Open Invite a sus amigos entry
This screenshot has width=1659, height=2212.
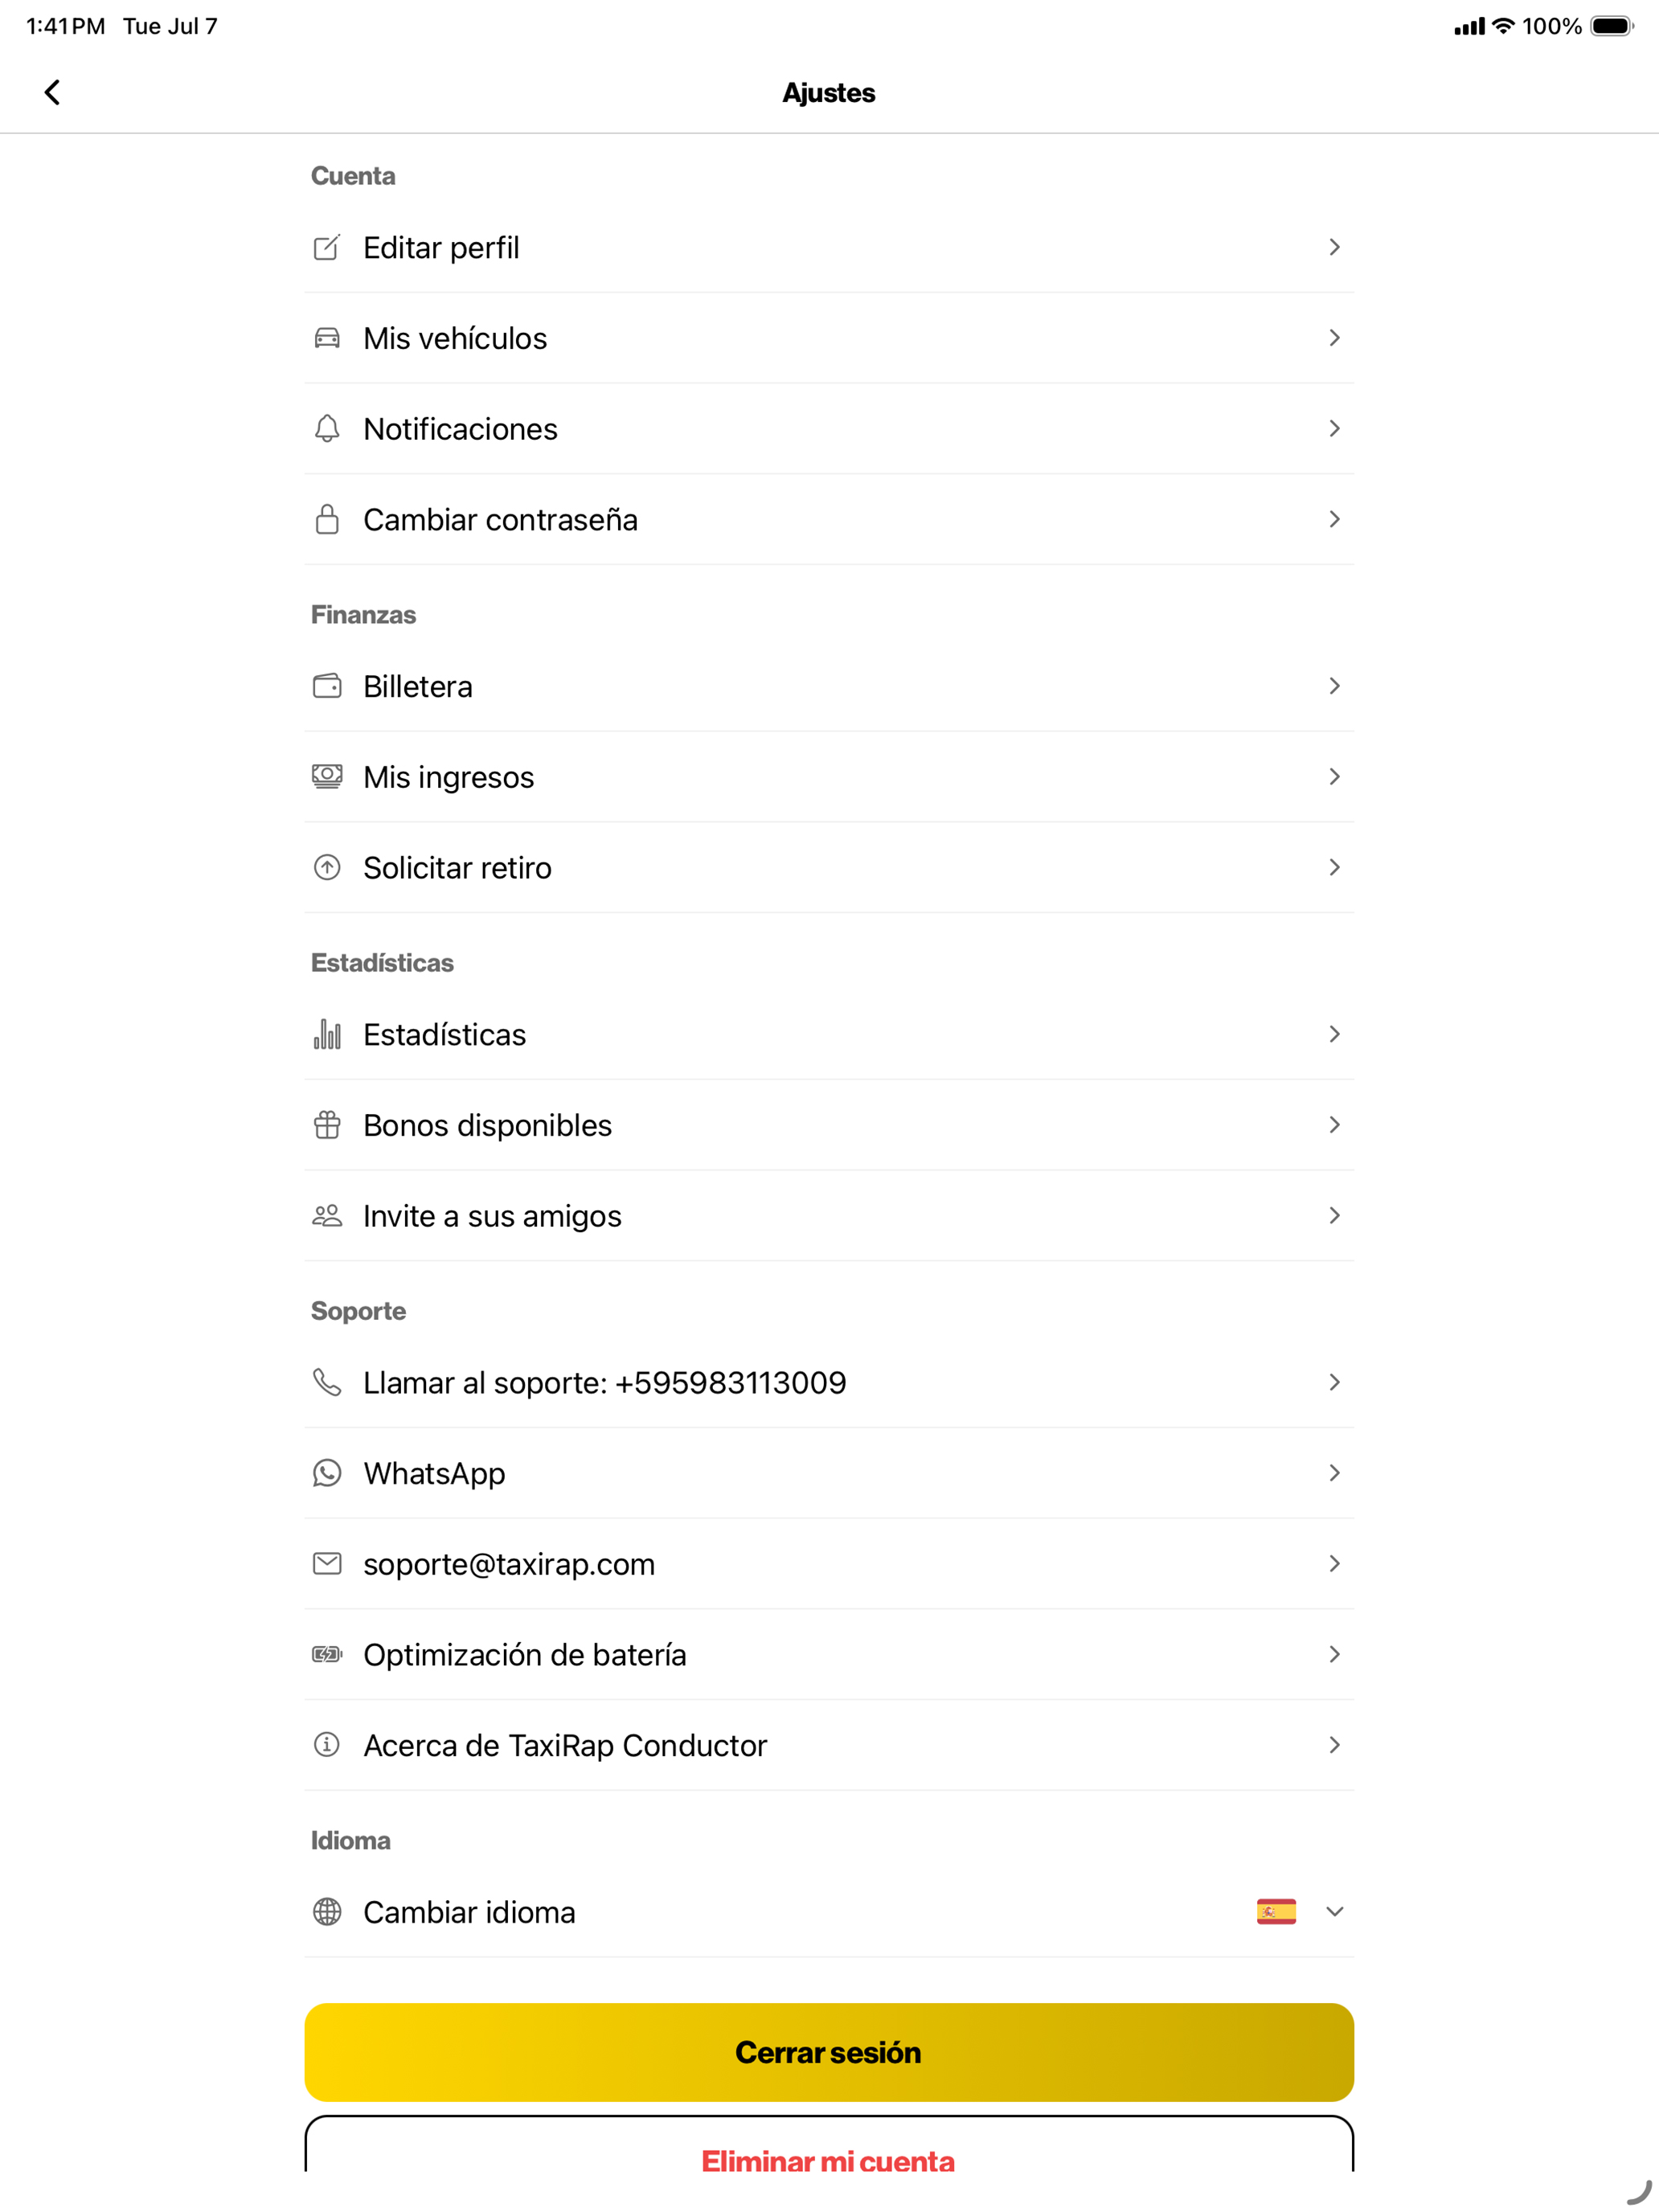point(829,1216)
